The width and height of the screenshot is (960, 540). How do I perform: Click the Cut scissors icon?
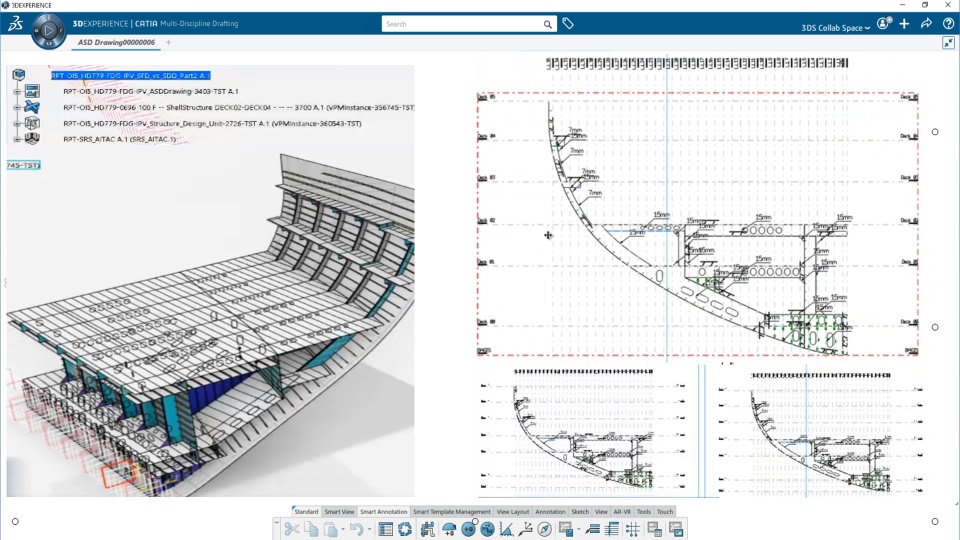click(x=292, y=529)
